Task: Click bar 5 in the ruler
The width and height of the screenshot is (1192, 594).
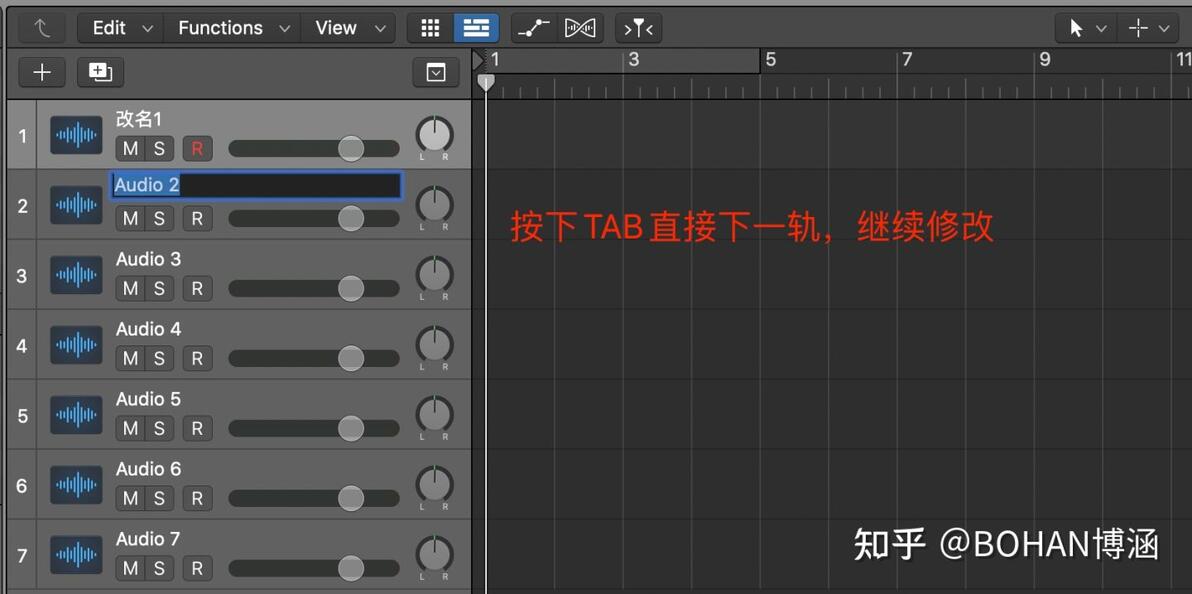Action: coord(770,60)
